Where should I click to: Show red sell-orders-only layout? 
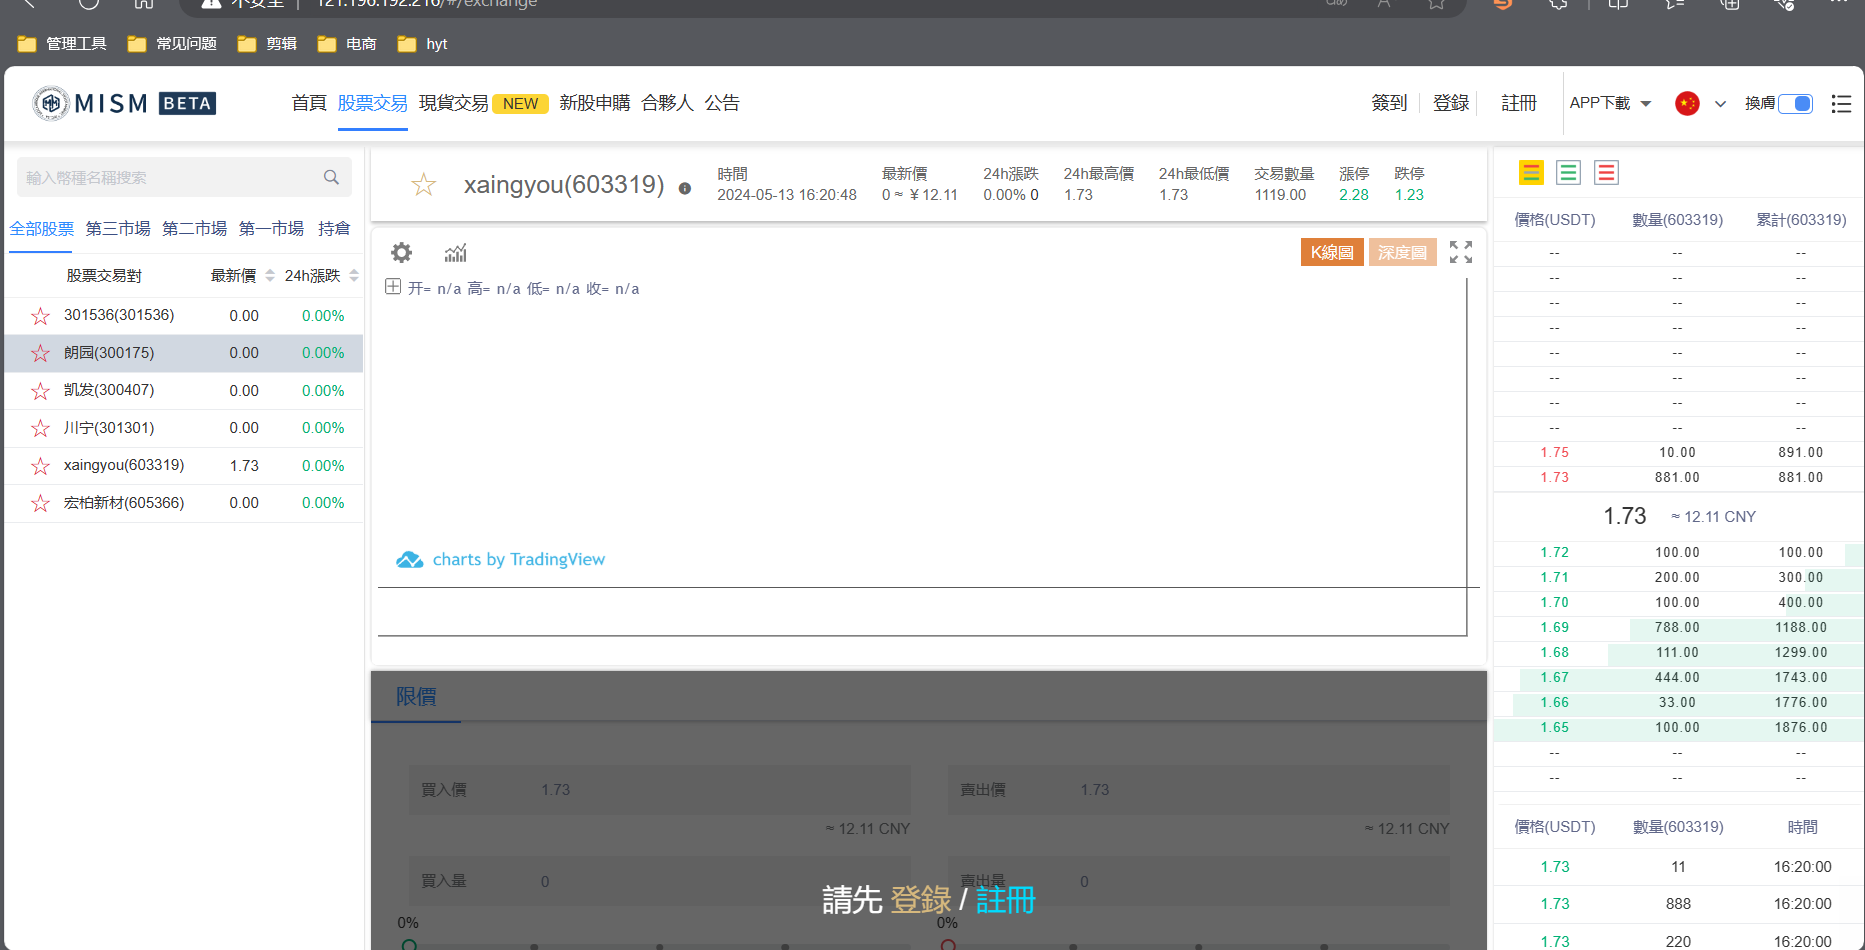1606,173
